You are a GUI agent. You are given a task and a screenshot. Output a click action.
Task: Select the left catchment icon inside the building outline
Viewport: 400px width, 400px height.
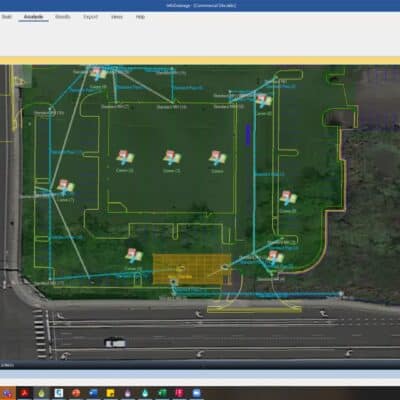(125, 158)
